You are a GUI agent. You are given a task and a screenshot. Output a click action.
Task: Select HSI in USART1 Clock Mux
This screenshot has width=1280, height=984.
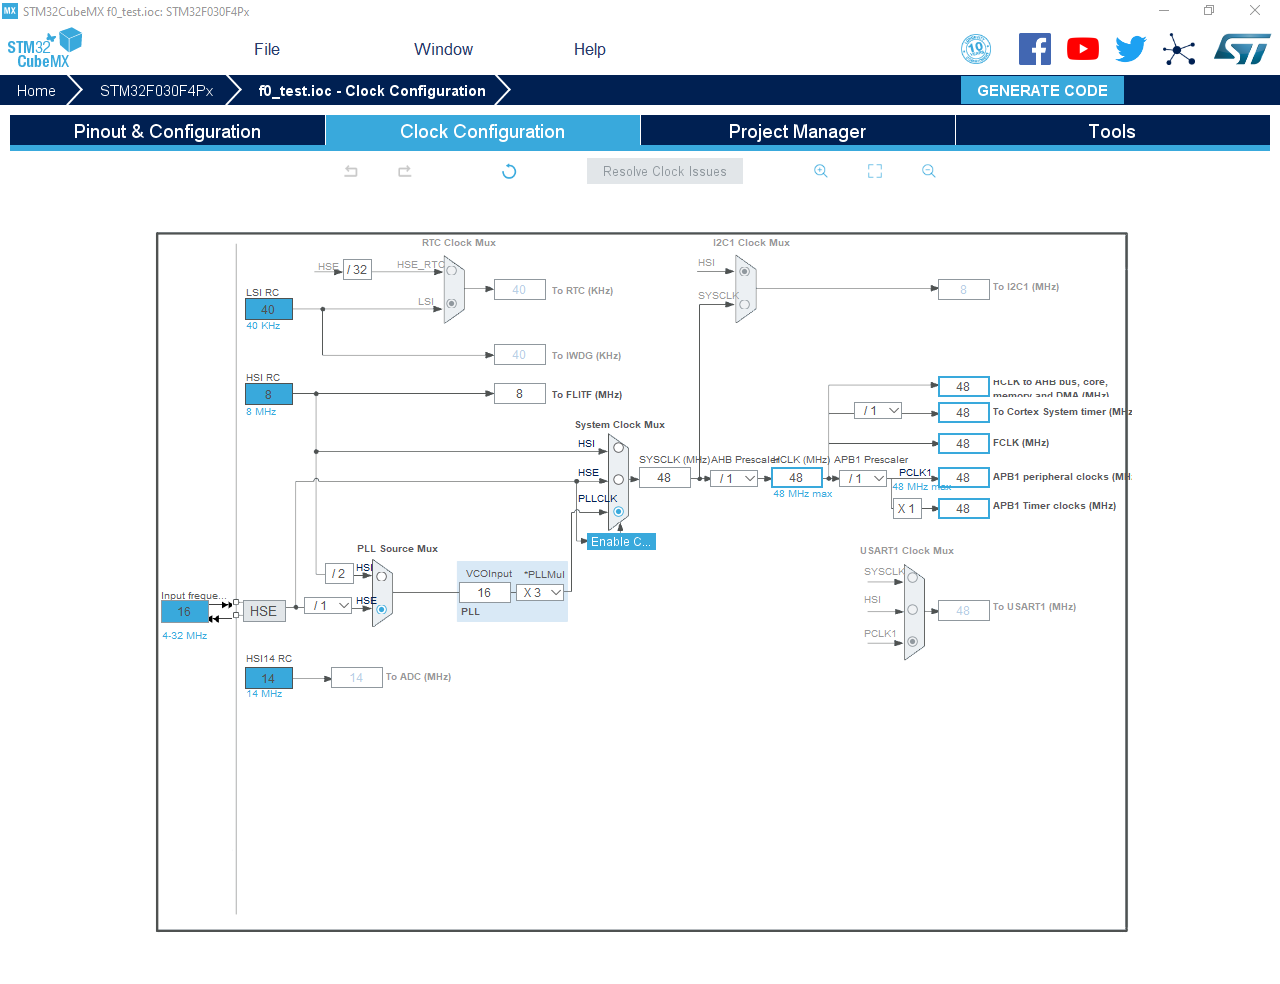(x=912, y=609)
